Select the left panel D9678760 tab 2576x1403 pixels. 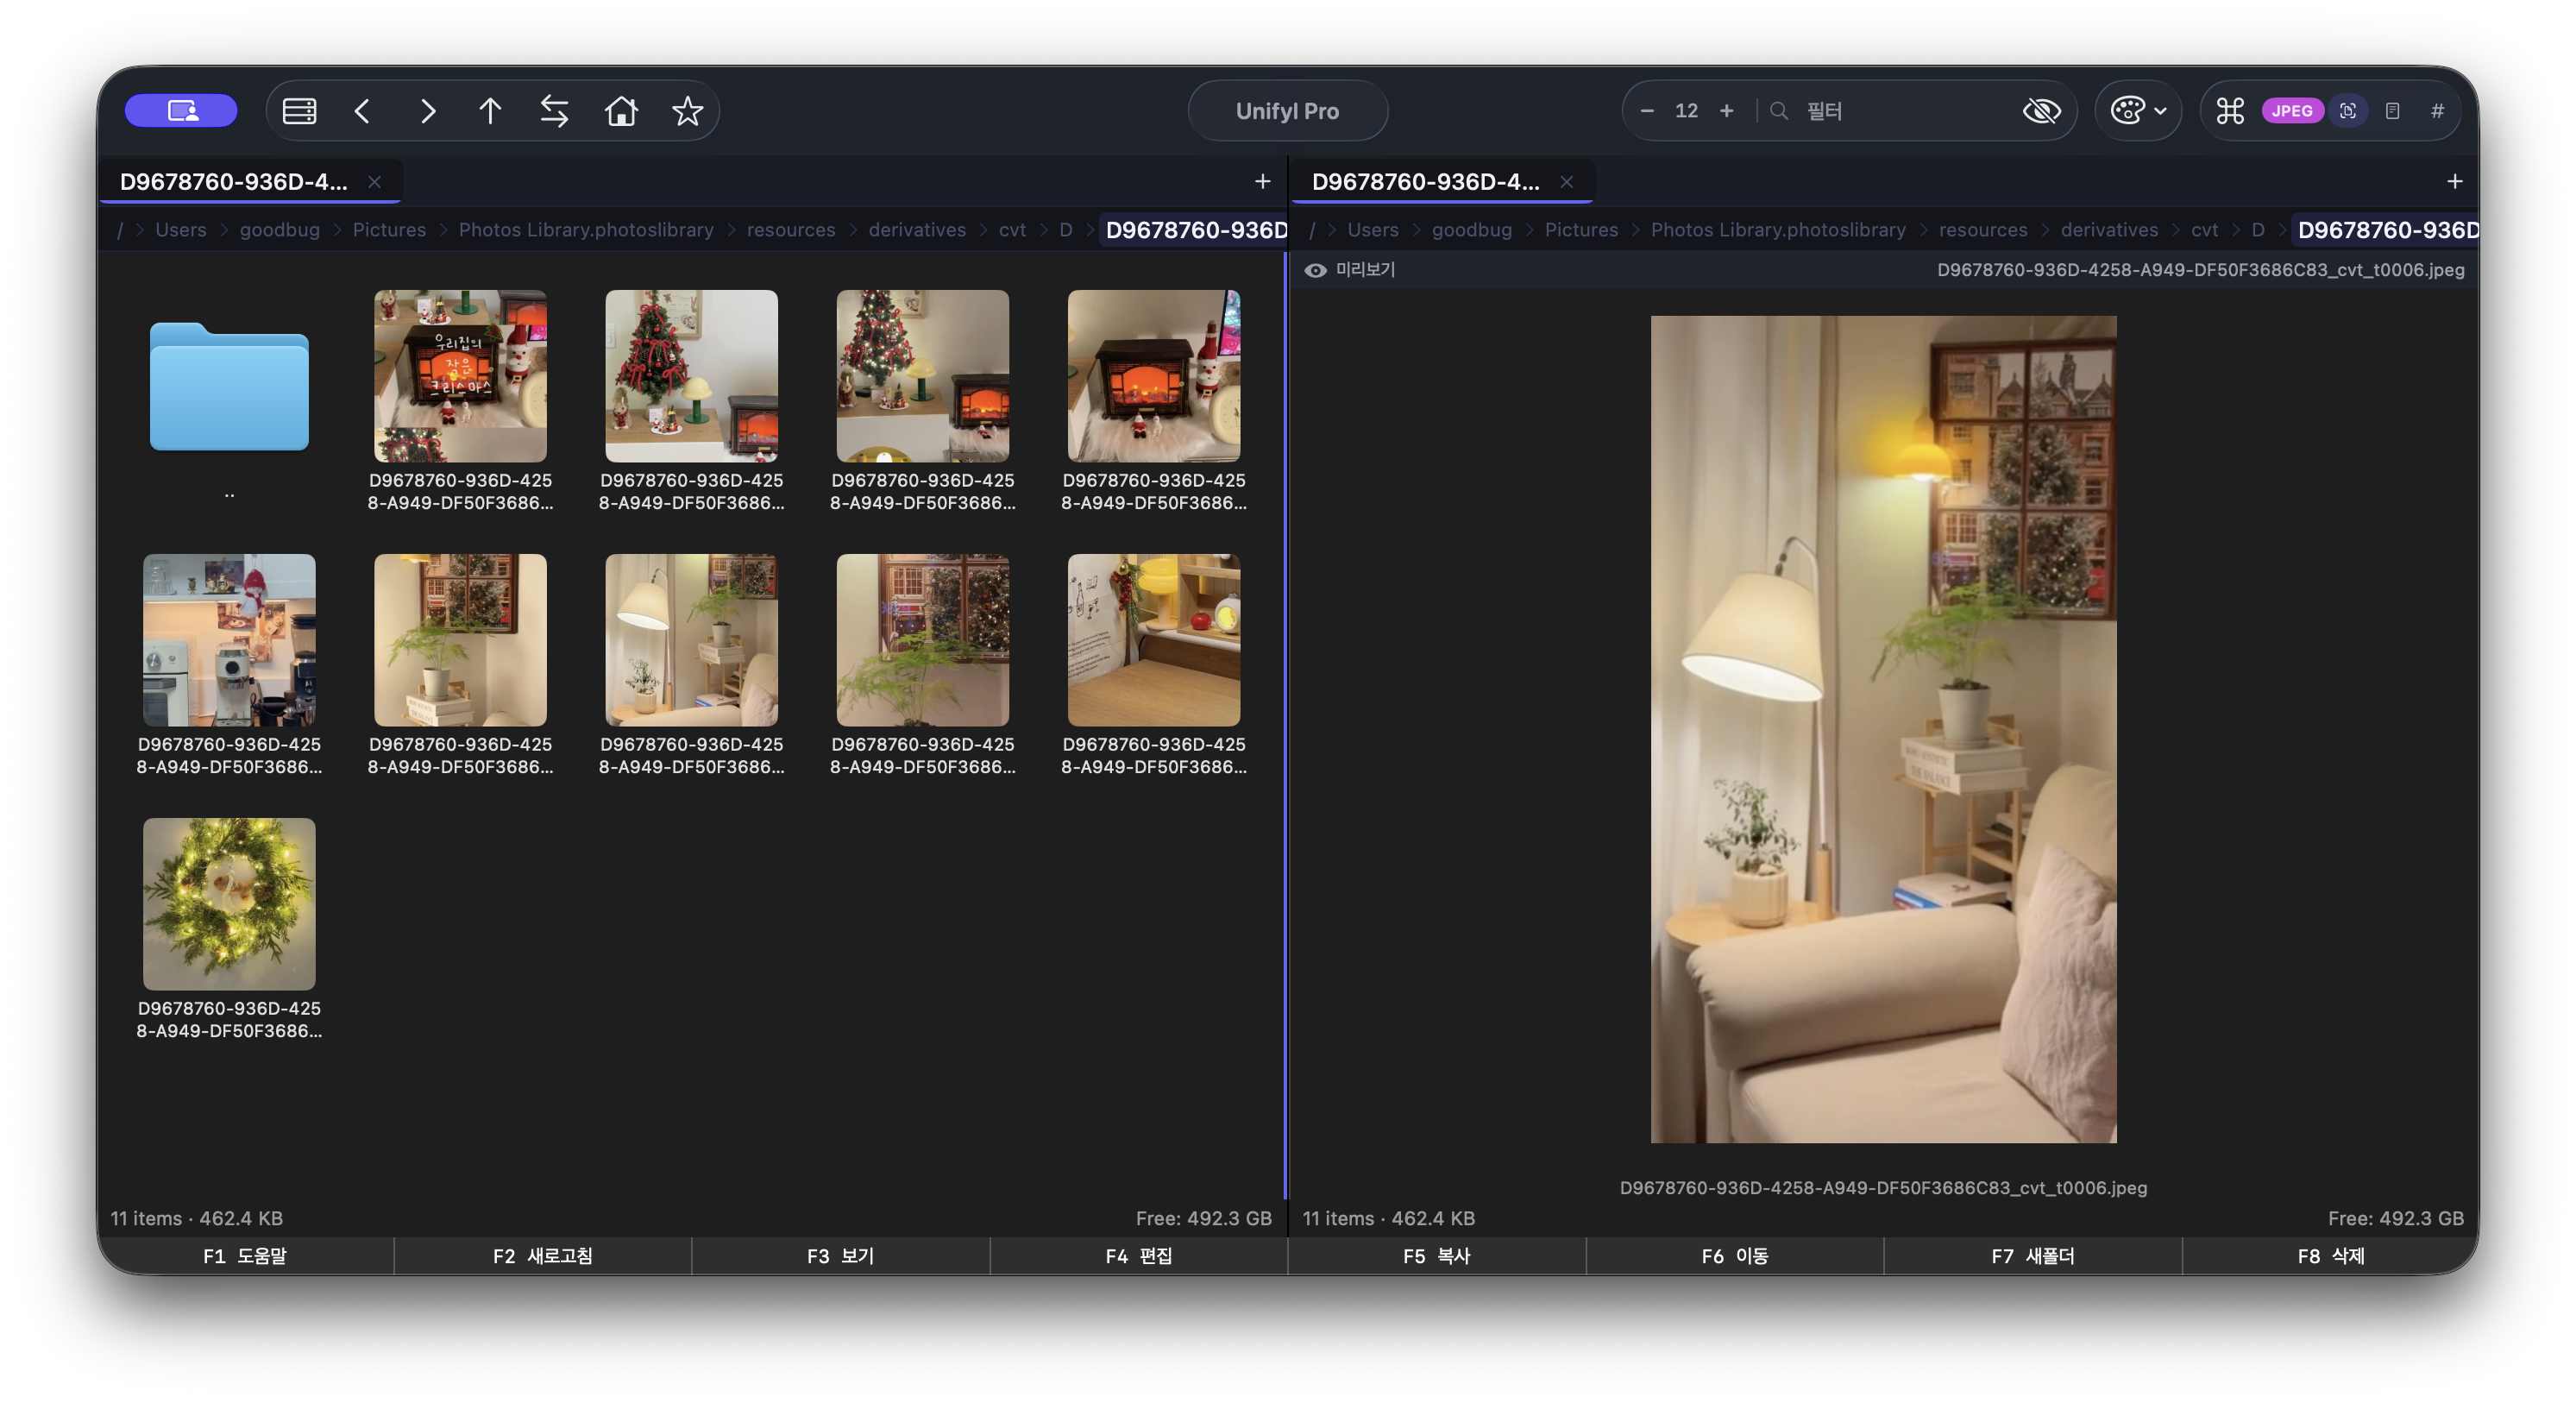pyautogui.click(x=234, y=182)
